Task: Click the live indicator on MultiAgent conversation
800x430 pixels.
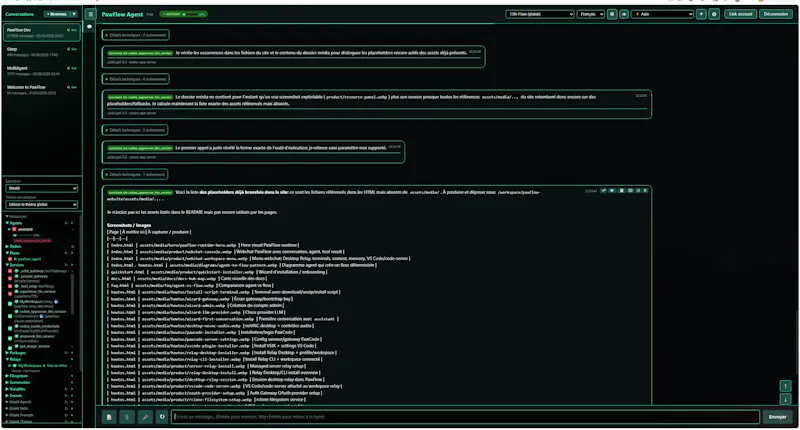Action: (x=72, y=68)
